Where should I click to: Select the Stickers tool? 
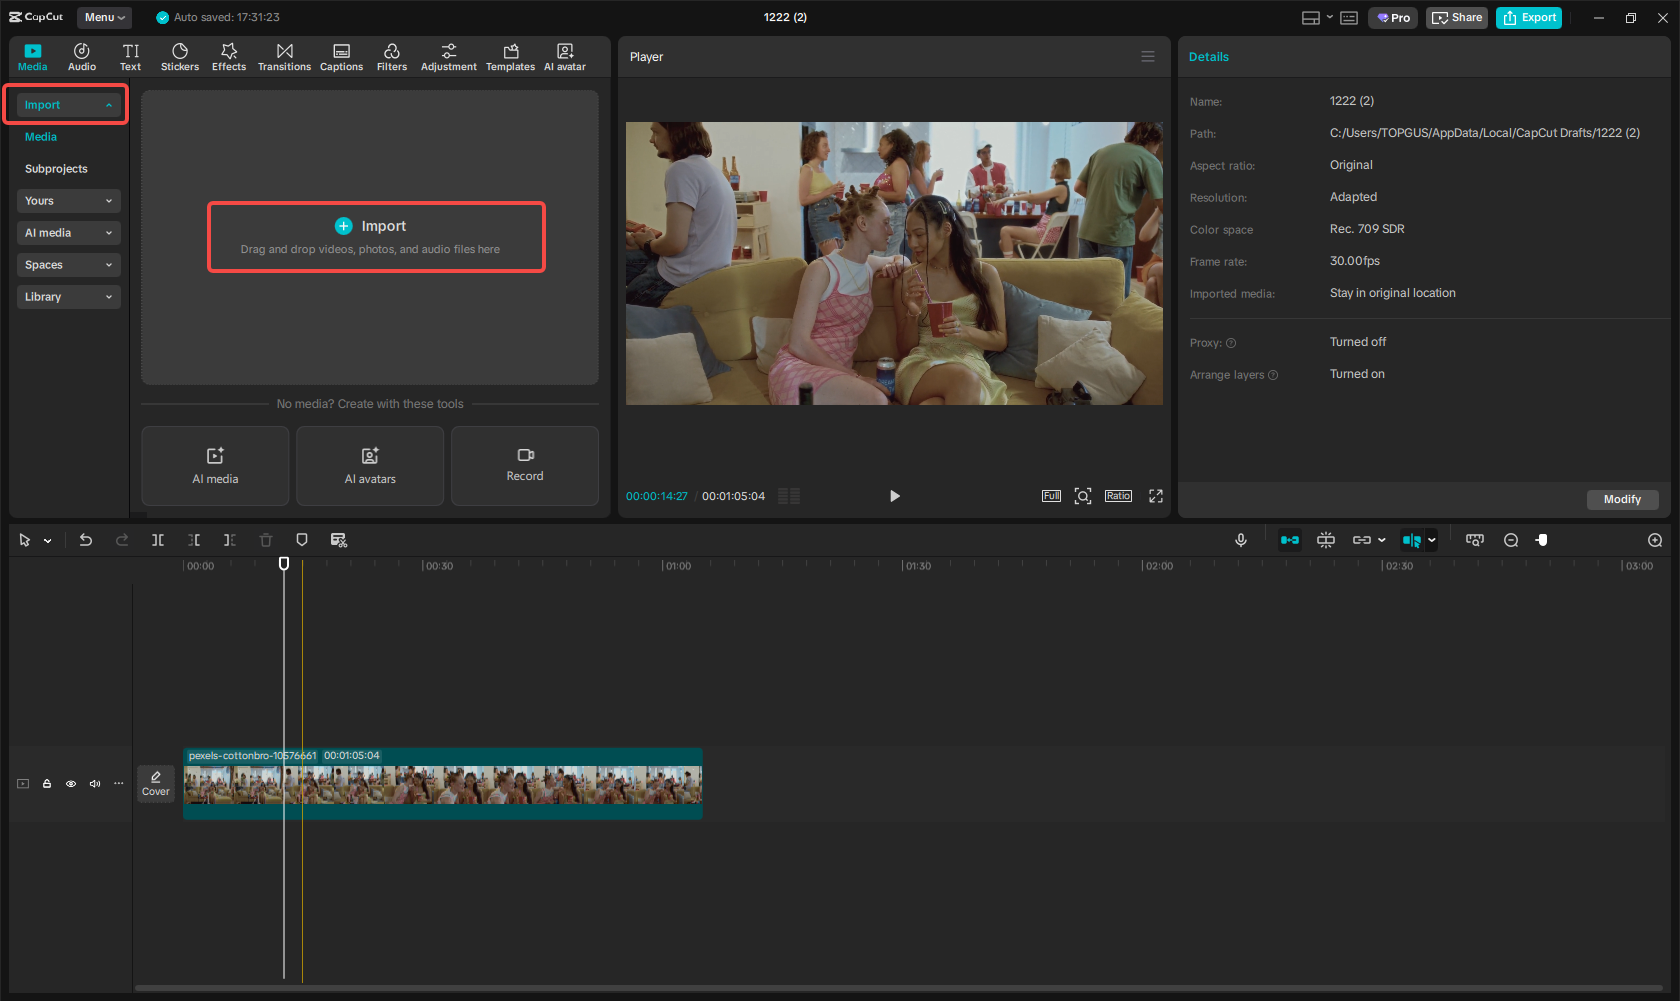click(x=180, y=56)
